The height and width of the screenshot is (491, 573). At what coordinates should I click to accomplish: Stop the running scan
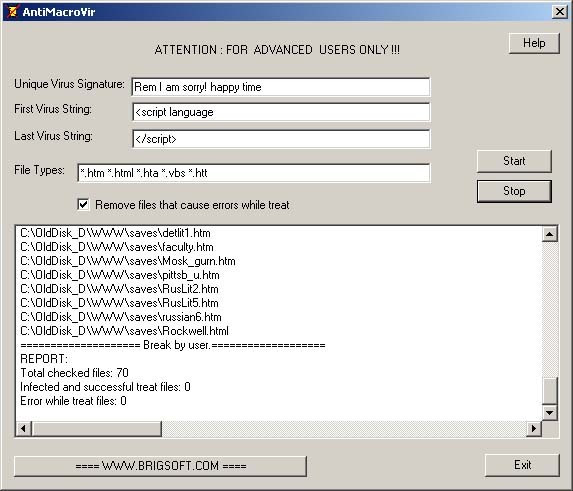click(514, 191)
